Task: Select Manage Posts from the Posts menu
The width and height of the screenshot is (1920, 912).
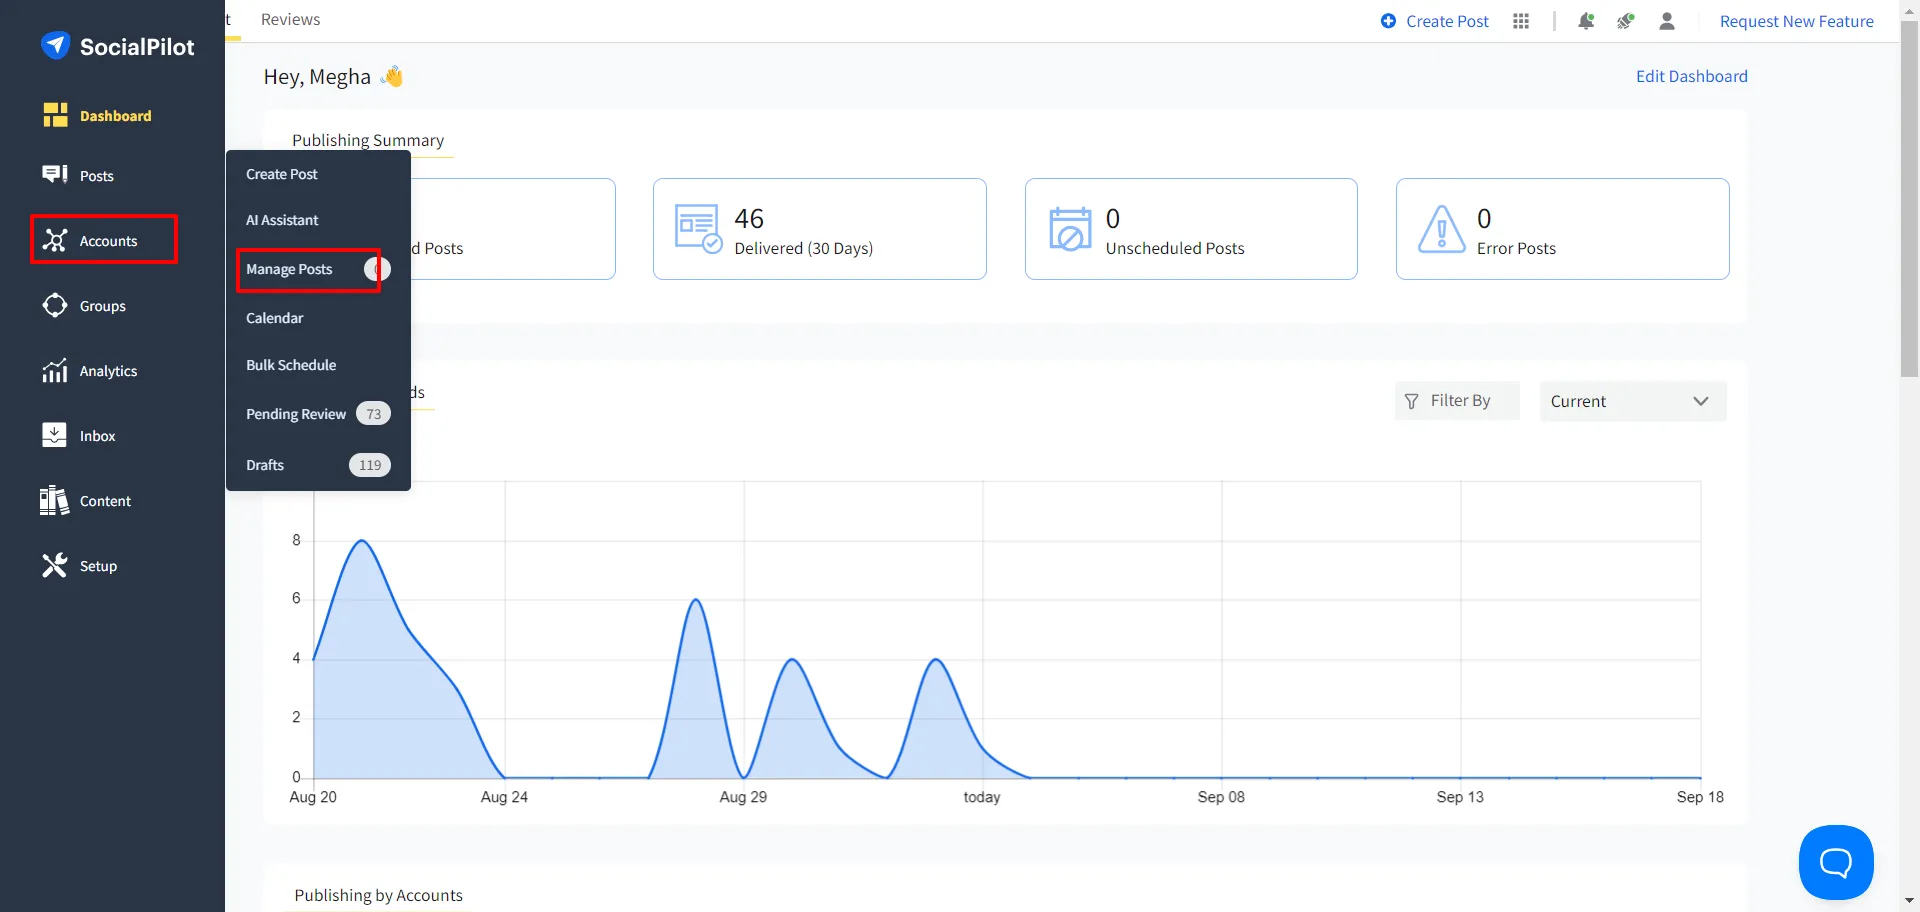Action: 289,269
